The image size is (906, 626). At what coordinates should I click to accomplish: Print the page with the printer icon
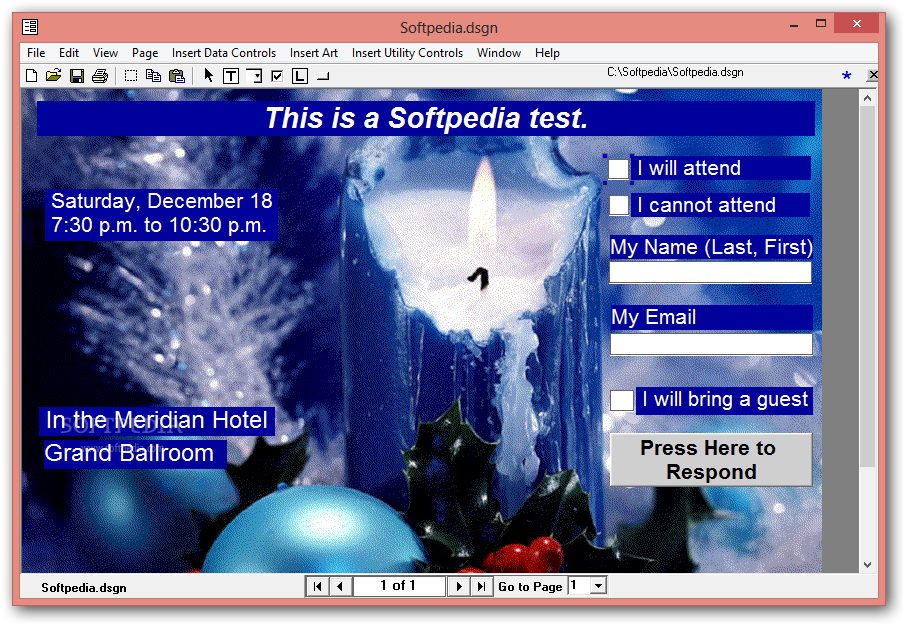(100, 76)
